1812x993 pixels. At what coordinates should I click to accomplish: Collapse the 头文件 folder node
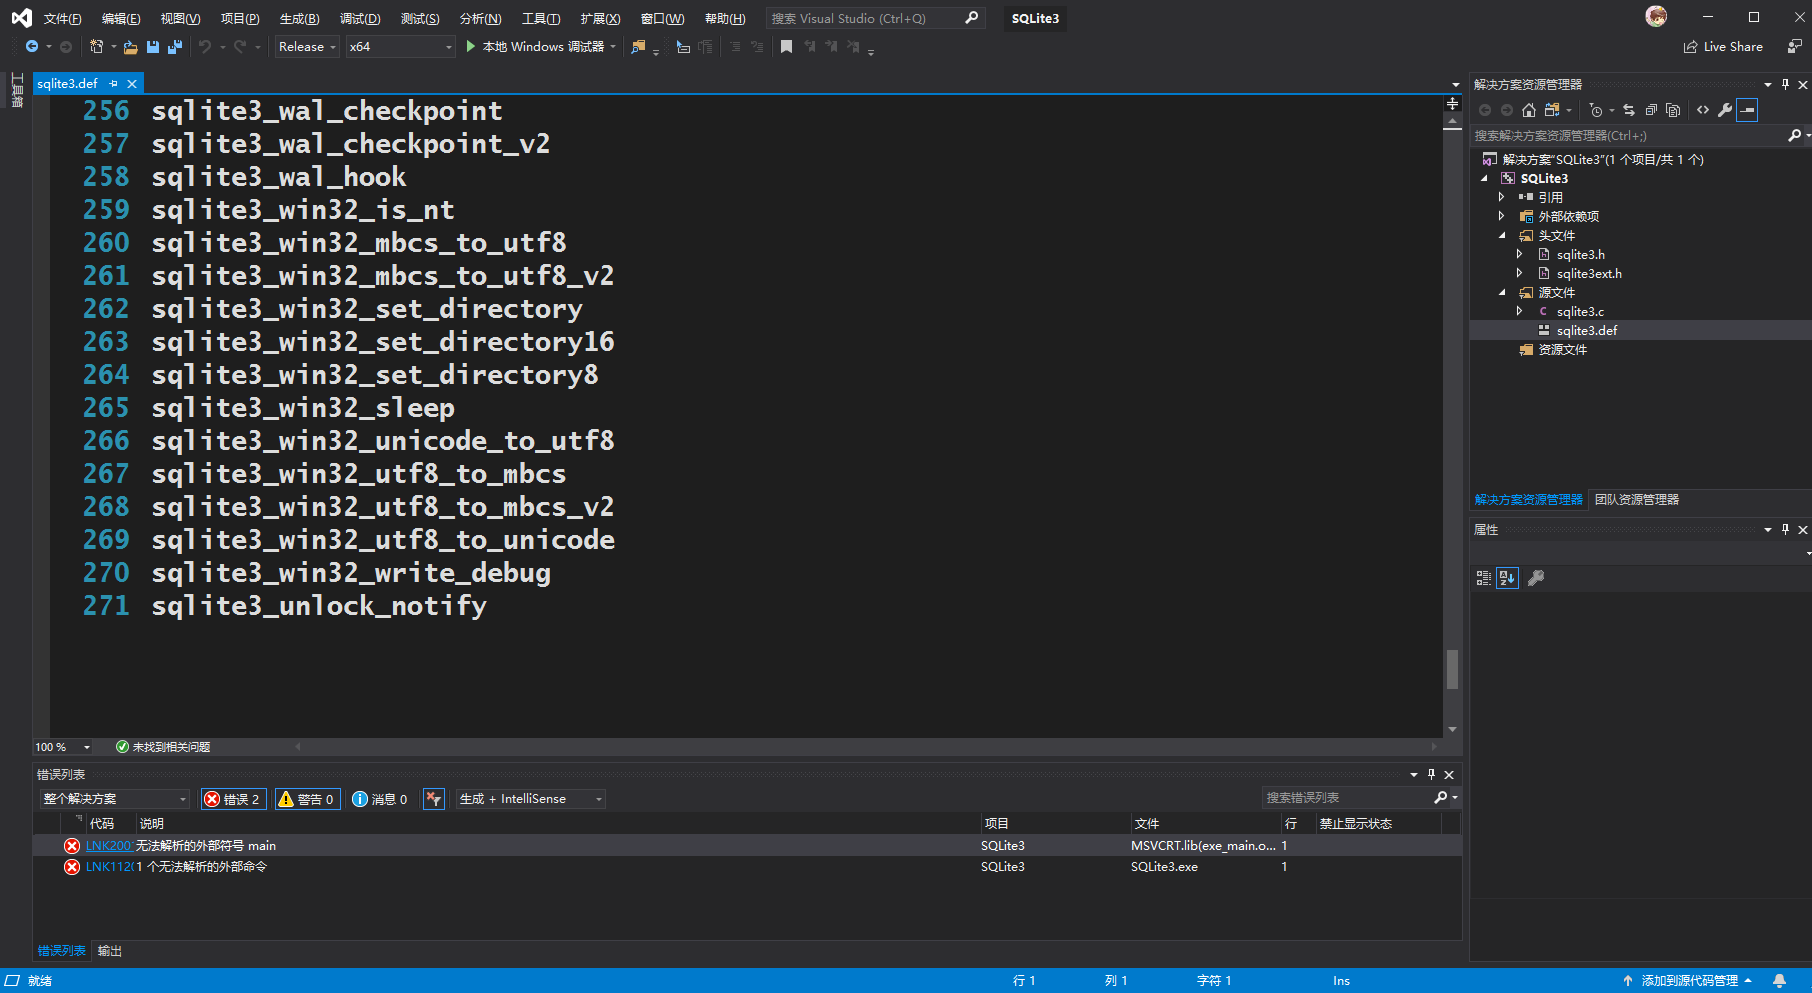tap(1502, 235)
